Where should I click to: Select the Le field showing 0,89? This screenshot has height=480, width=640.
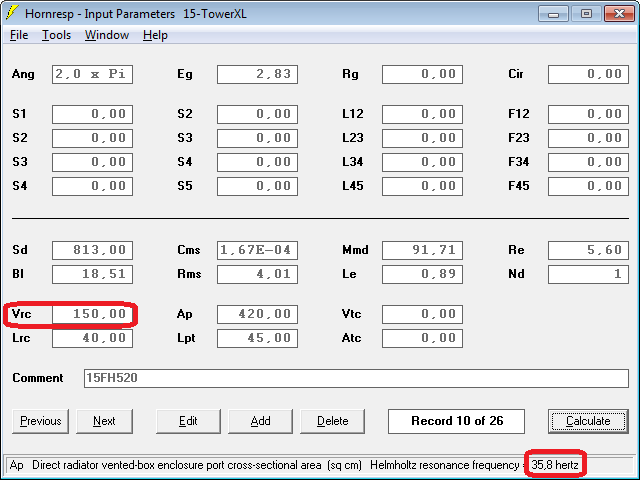(x=422, y=274)
